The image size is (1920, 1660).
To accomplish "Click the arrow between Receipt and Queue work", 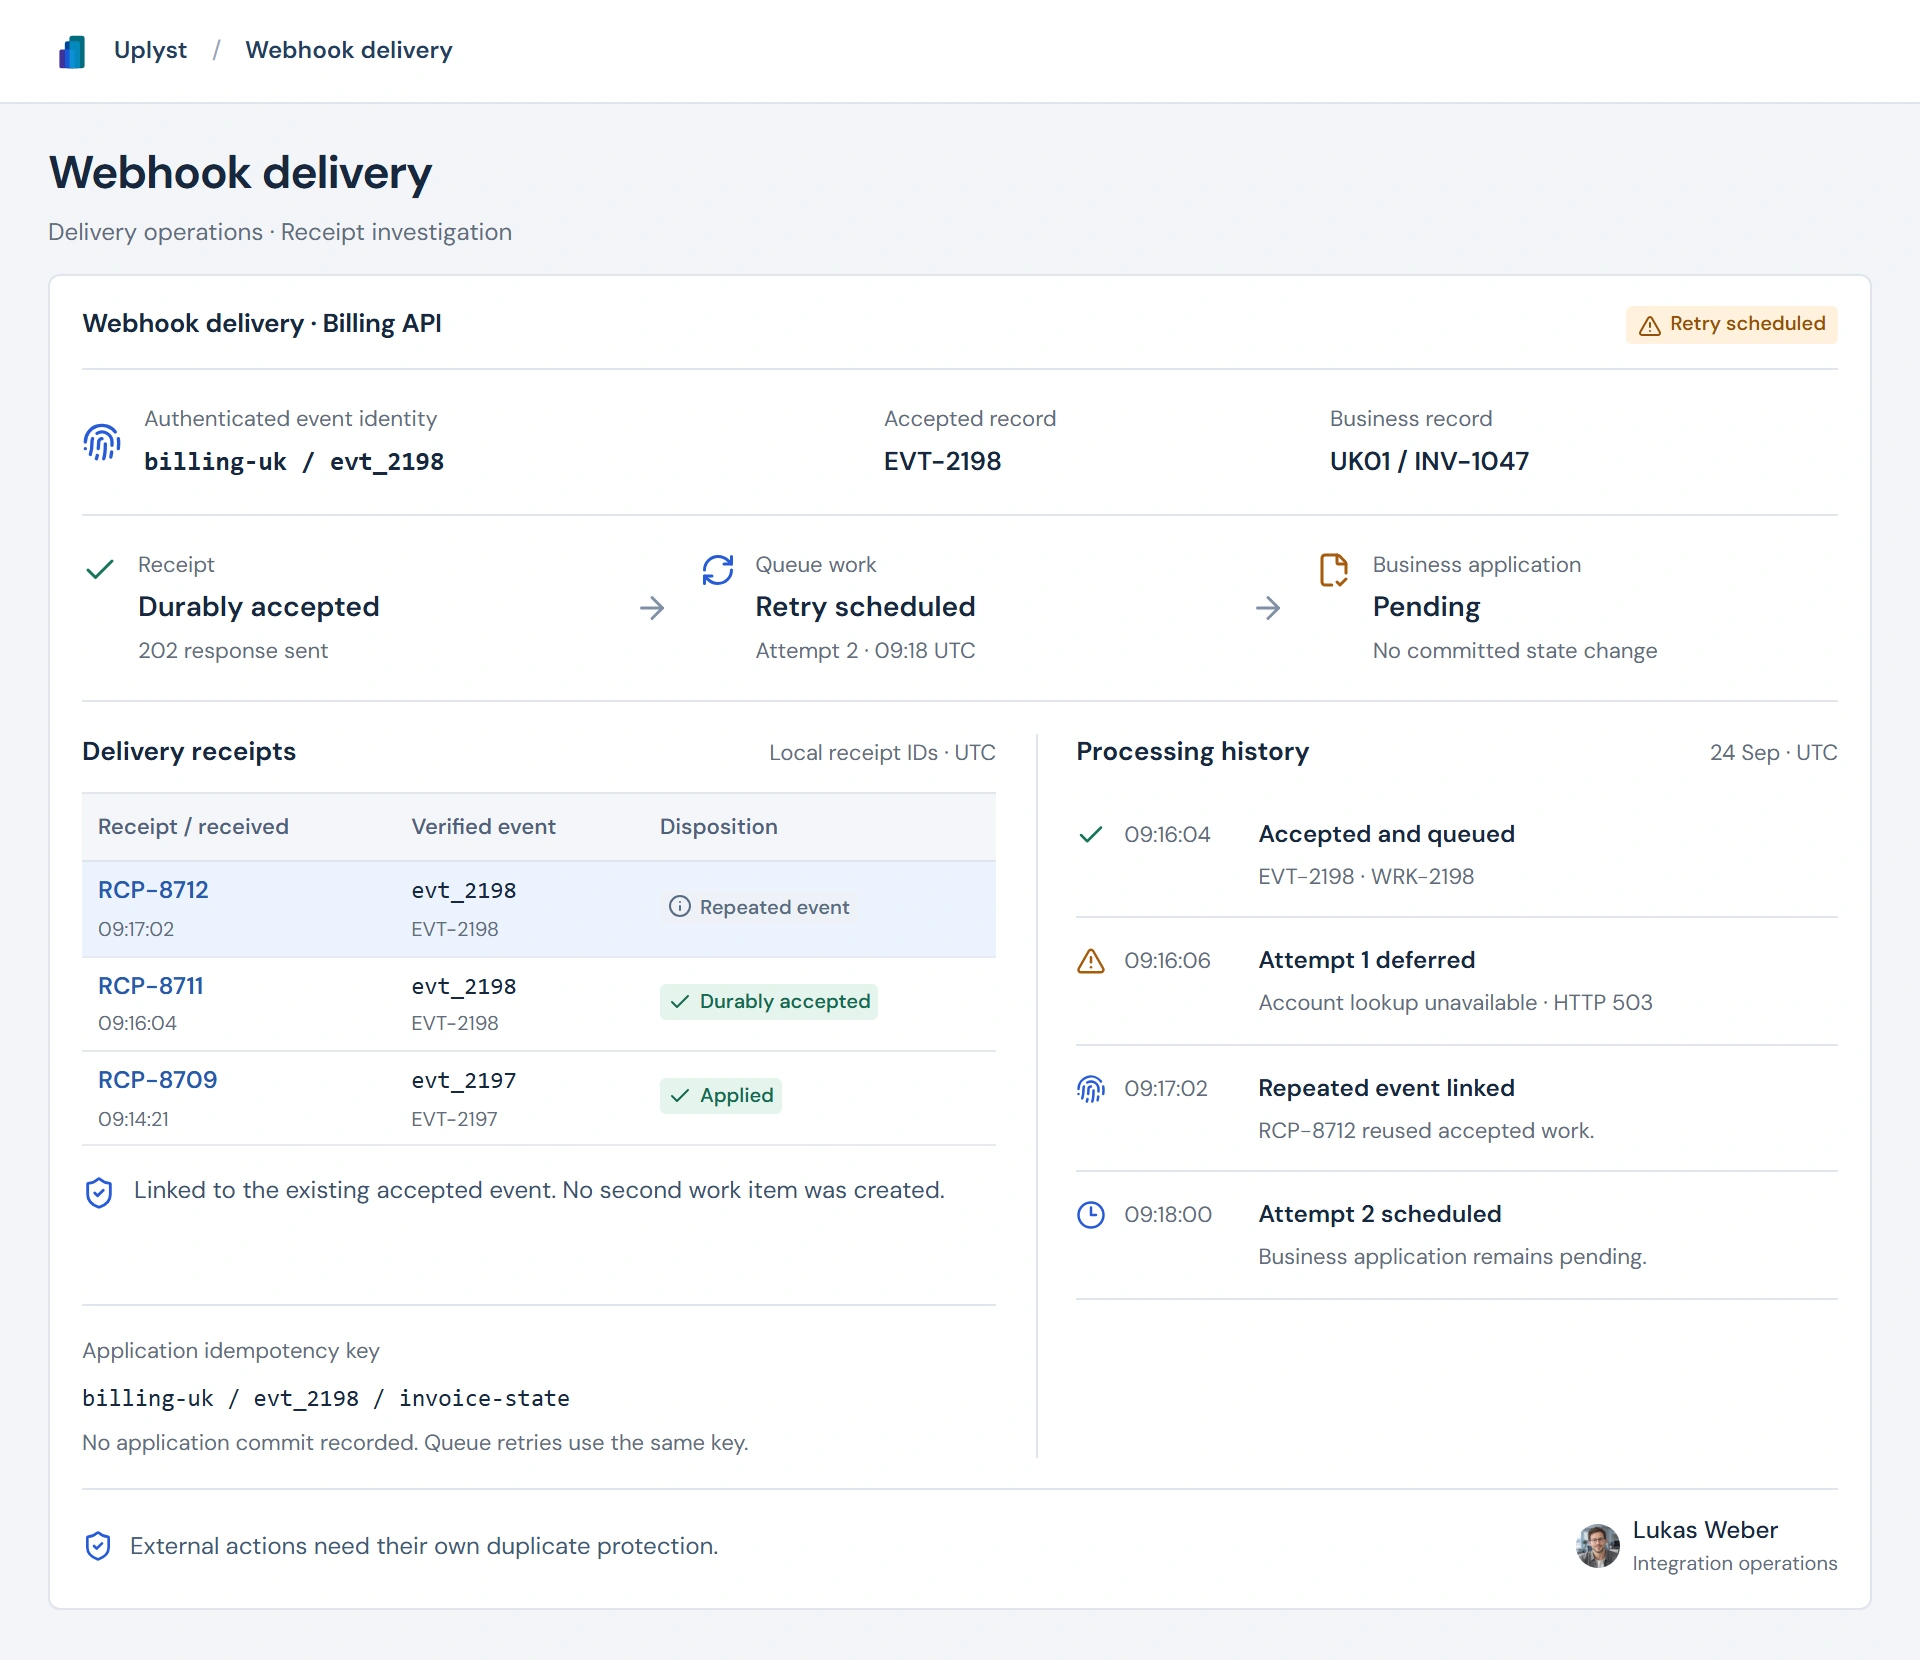I will (652, 607).
